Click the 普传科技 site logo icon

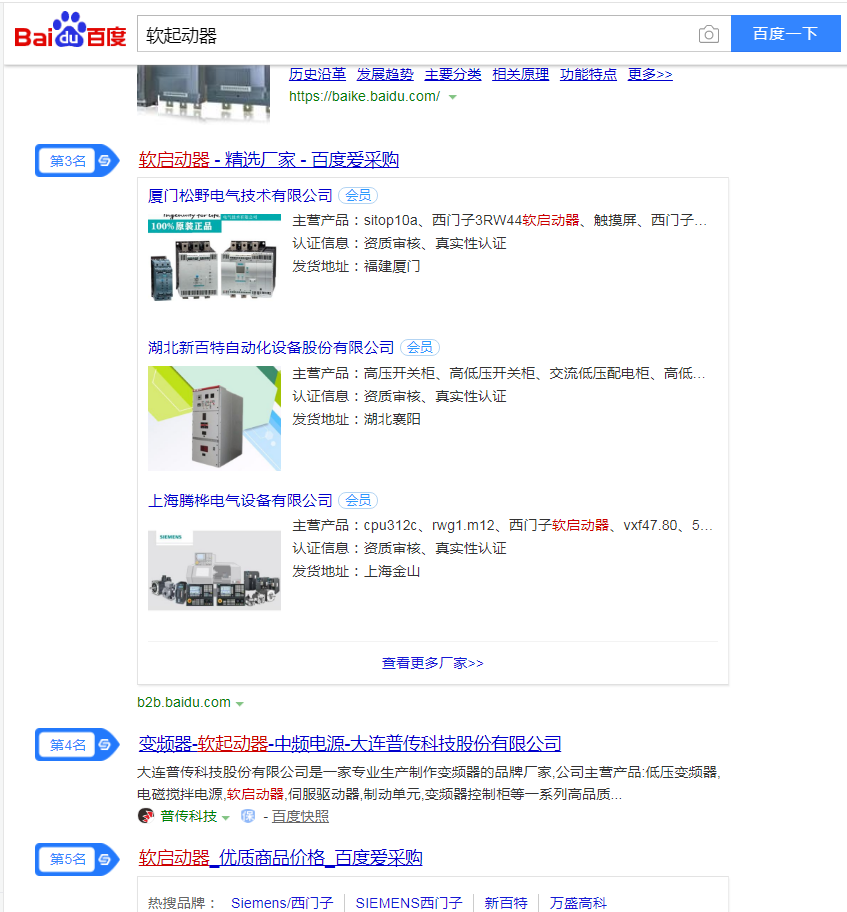click(x=145, y=816)
